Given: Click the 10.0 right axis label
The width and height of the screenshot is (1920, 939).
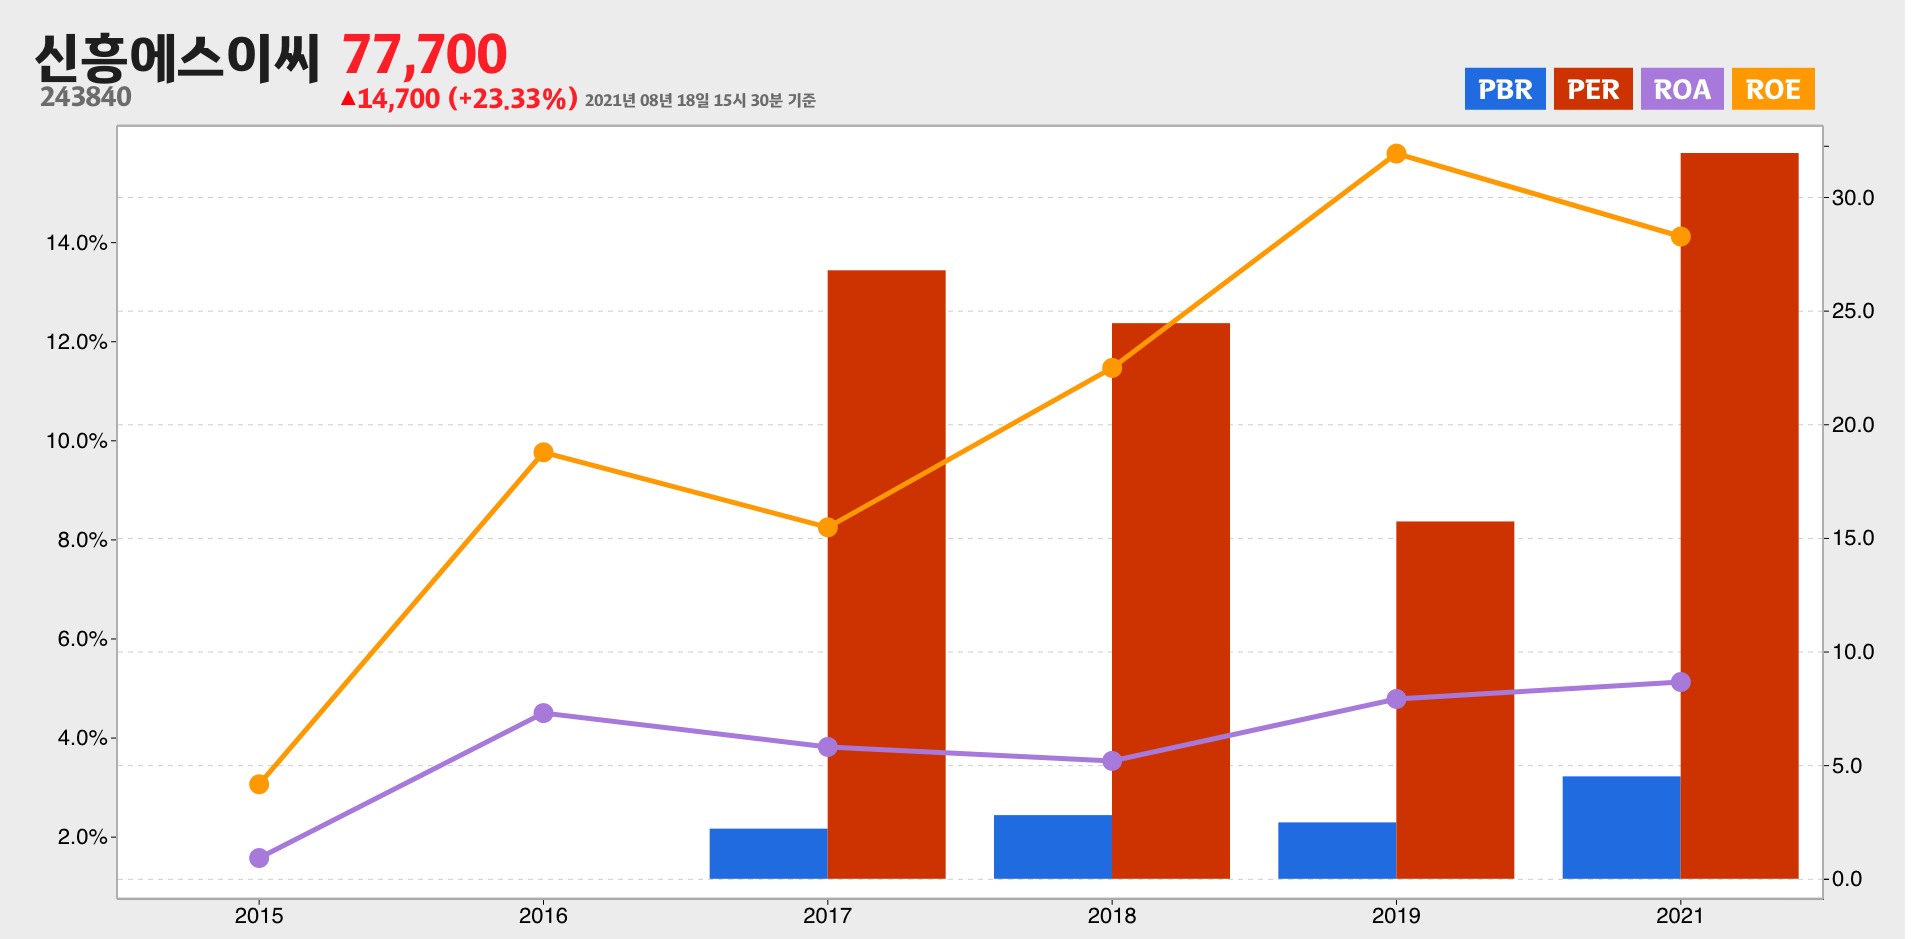Looking at the screenshot, I should (x=1853, y=652).
